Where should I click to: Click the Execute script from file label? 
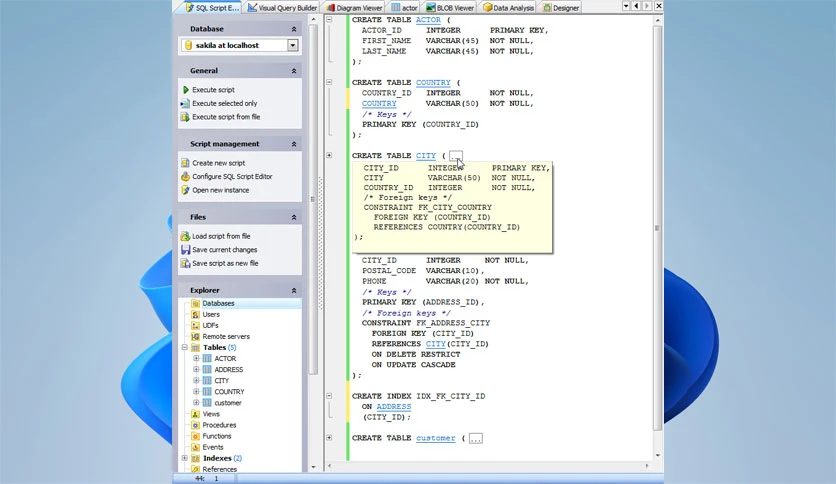pos(226,117)
